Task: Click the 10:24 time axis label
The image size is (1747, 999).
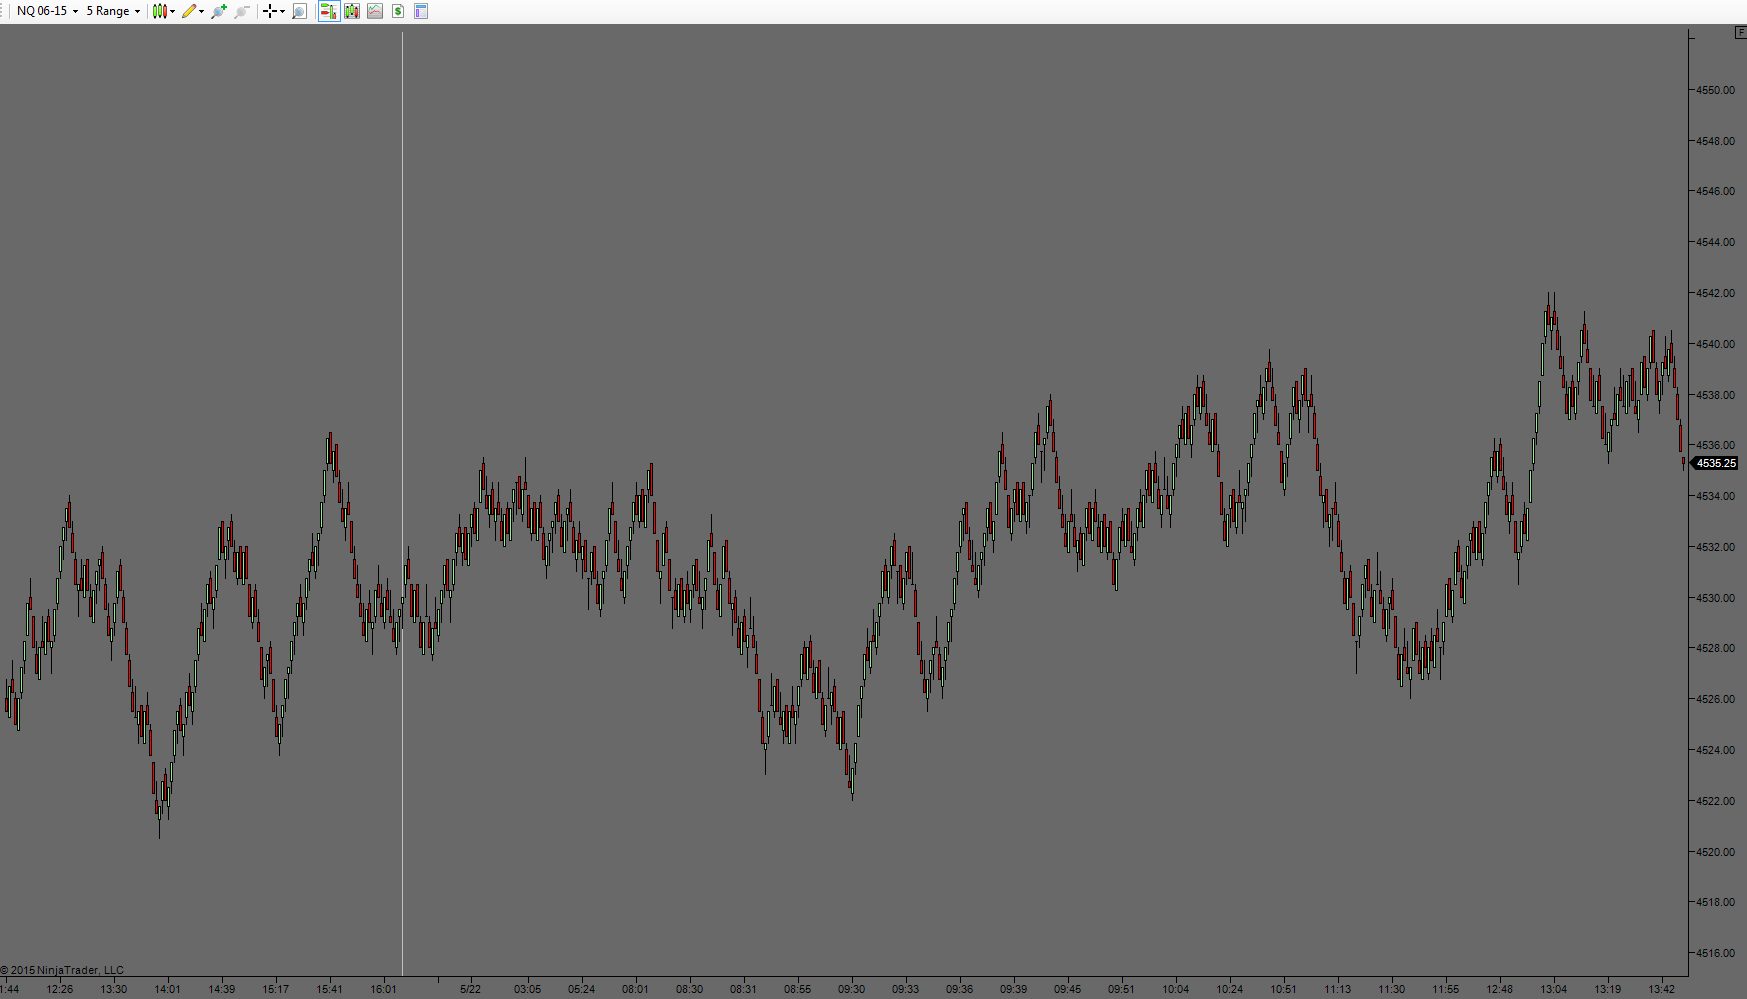Action: [x=1230, y=989]
